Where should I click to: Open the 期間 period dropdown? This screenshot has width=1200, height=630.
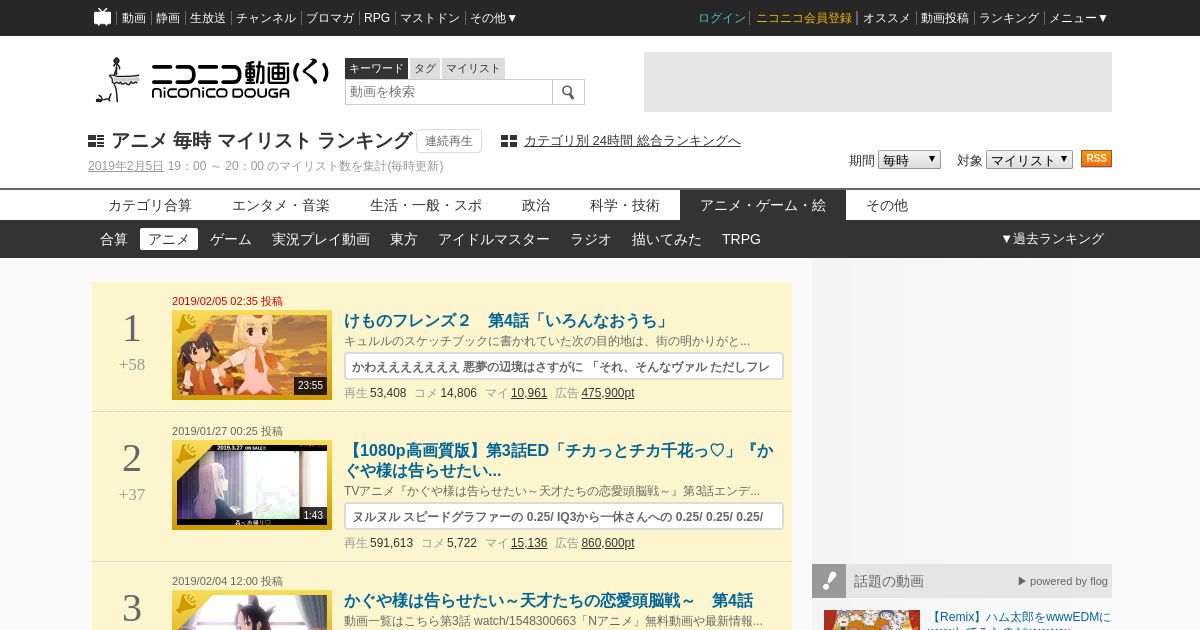tap(908, 160)
